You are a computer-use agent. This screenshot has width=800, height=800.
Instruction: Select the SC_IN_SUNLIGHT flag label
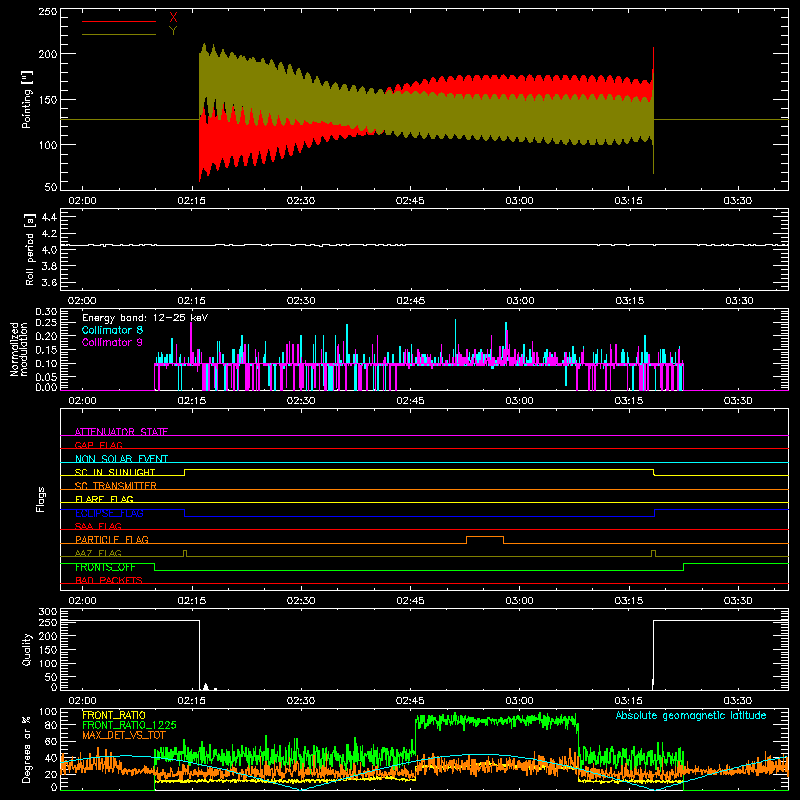click(115, 472)
